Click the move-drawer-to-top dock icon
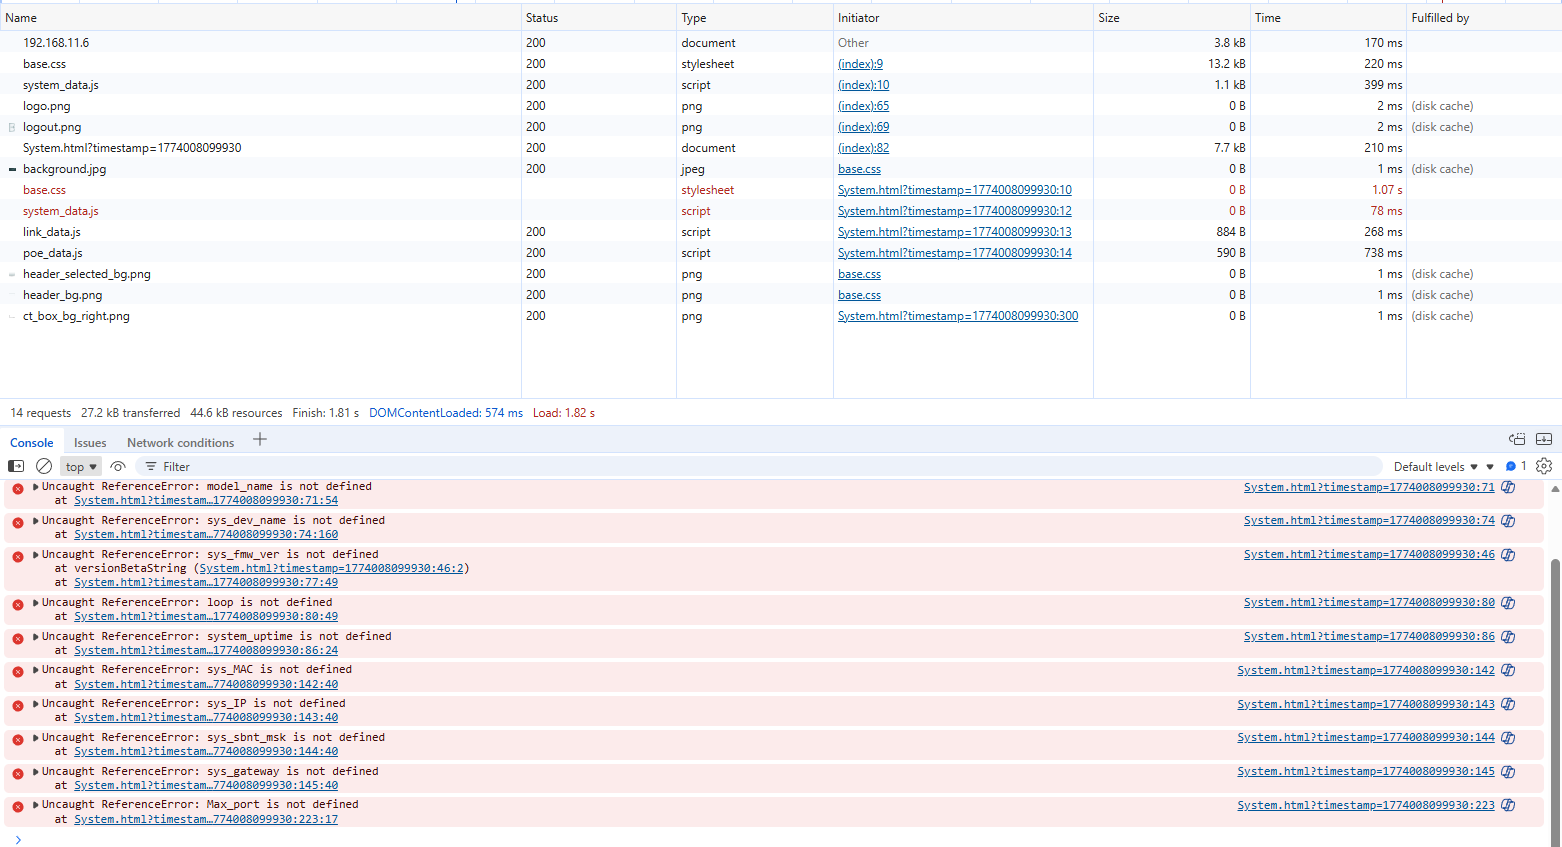This screenshot has height=847, width=1562. pyautogui.click(x=1517, y=439)
